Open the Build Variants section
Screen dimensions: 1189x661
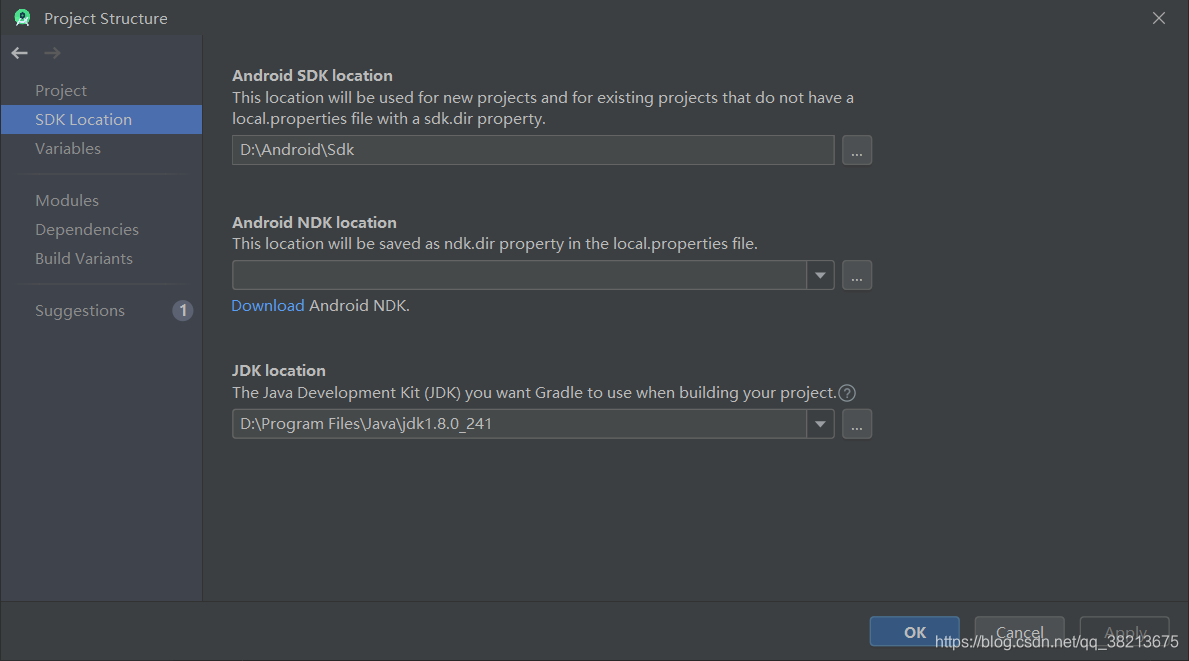[102, 258]
